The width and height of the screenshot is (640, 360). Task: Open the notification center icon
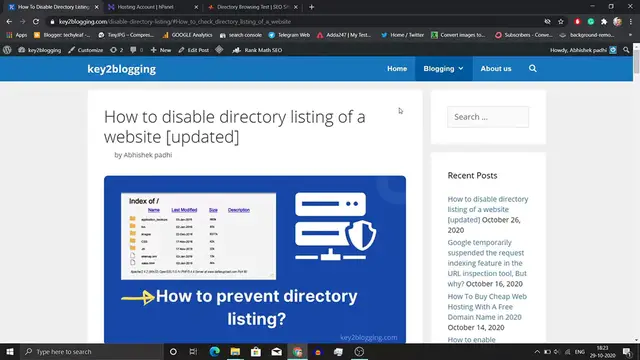(628, 351)
